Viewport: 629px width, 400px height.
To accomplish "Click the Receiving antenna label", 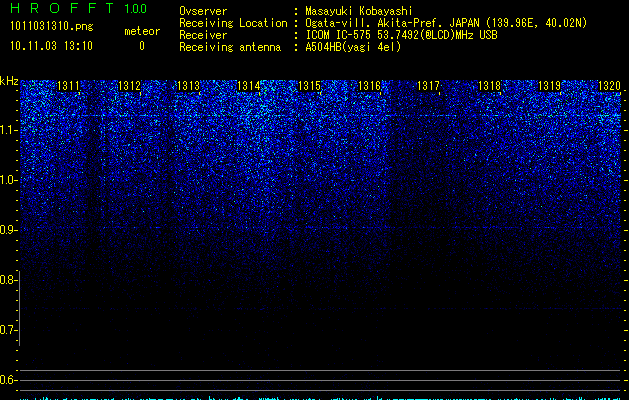I will pyautogui.click(x=230, y=47).
